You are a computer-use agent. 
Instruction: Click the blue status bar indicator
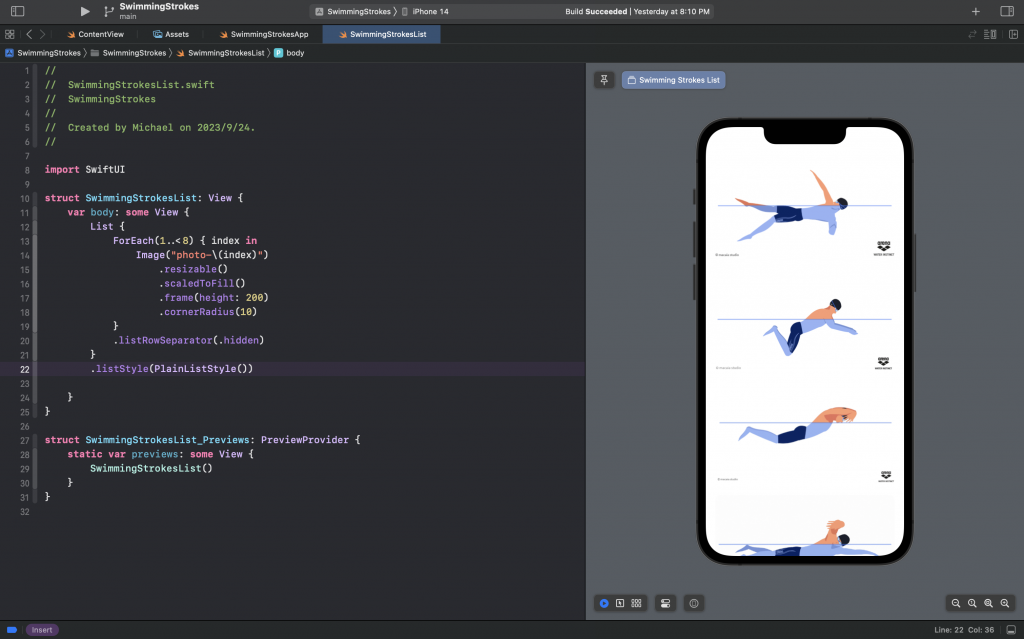tap(12, 630)
